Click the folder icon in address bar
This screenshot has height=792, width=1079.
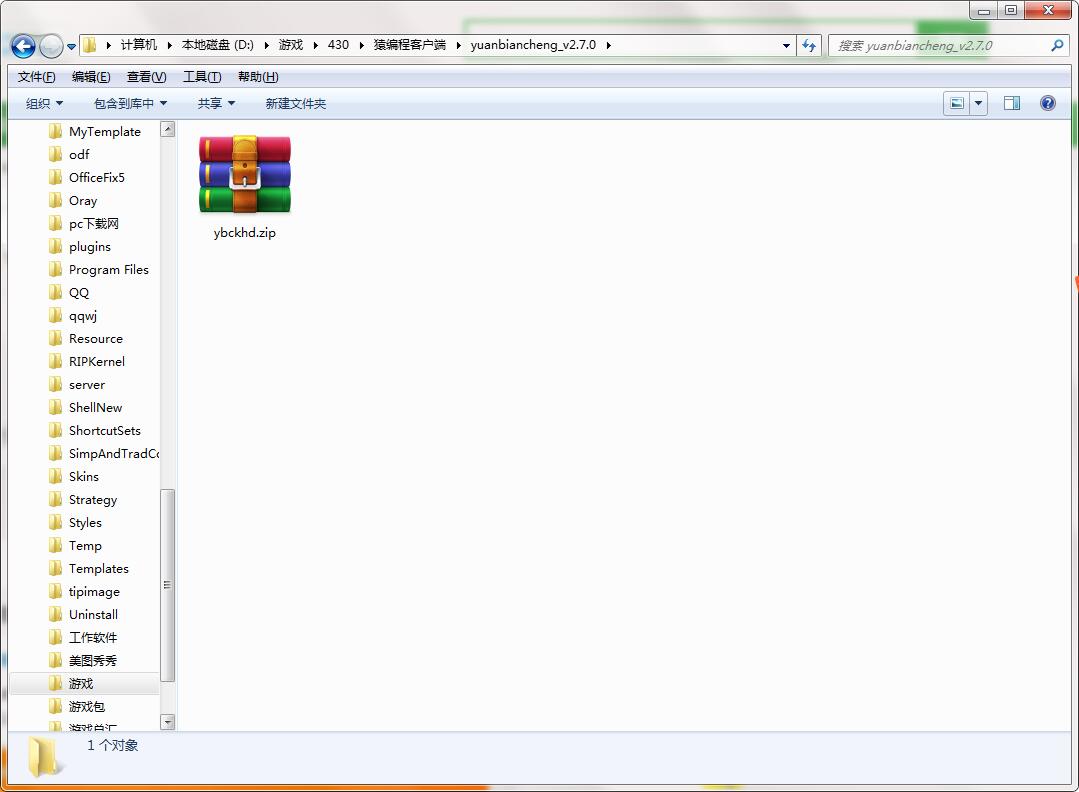click(89, 45)
